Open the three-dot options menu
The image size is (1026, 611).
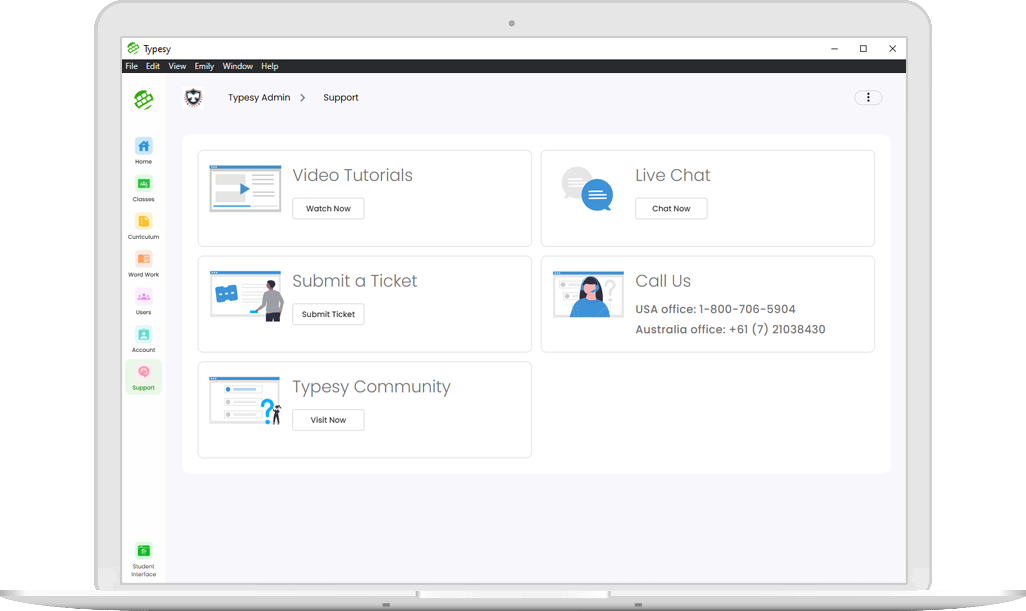coord(868,97)
